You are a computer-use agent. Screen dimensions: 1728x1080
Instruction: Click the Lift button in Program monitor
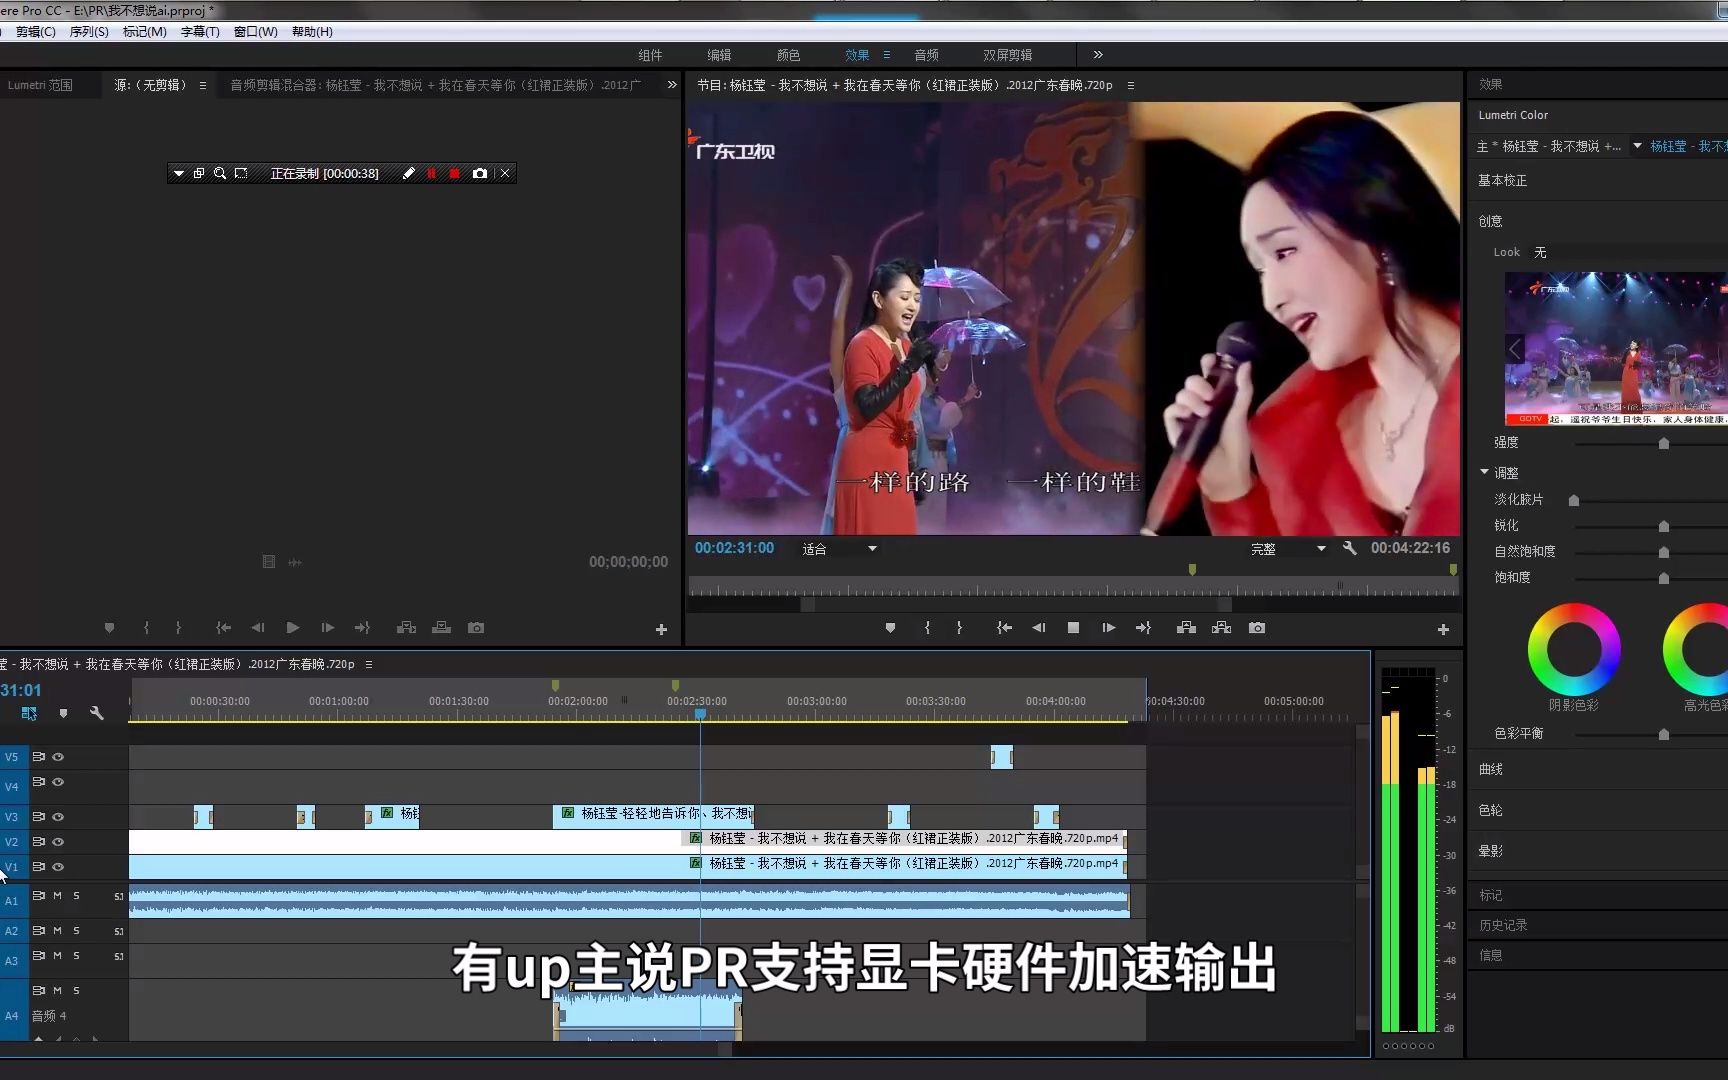(1186, 628)
